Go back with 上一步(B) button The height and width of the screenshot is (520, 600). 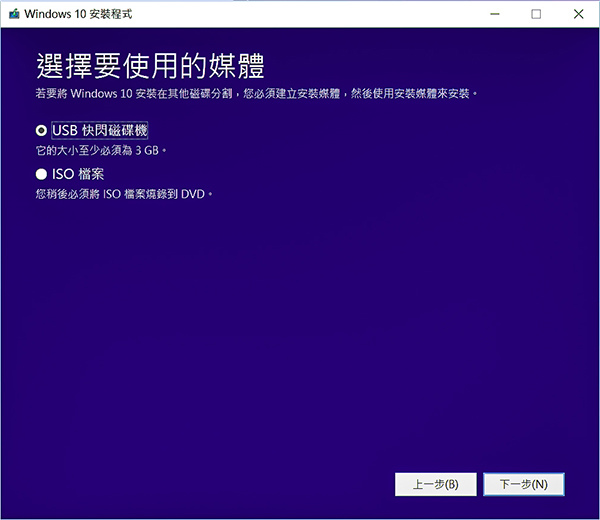click(436, 484)
